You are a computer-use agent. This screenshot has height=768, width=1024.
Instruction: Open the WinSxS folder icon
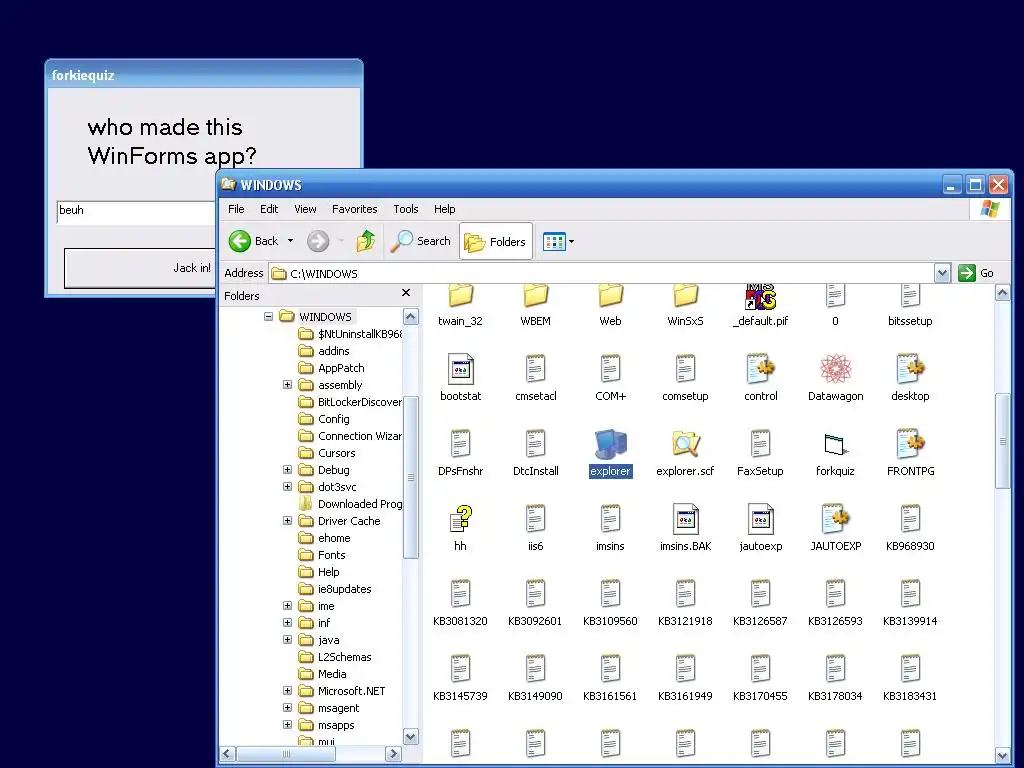(685, 296)
